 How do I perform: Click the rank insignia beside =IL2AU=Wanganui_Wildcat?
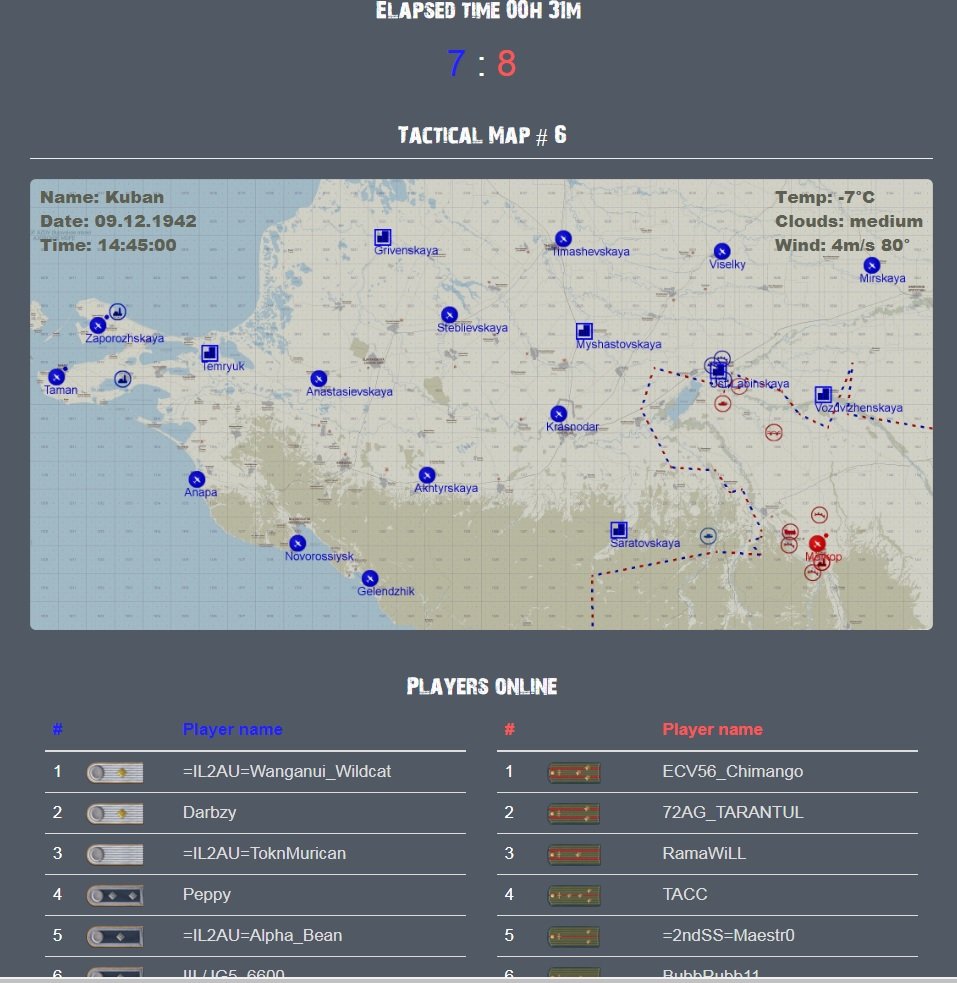pyautogui.click(x=115, y=772)
